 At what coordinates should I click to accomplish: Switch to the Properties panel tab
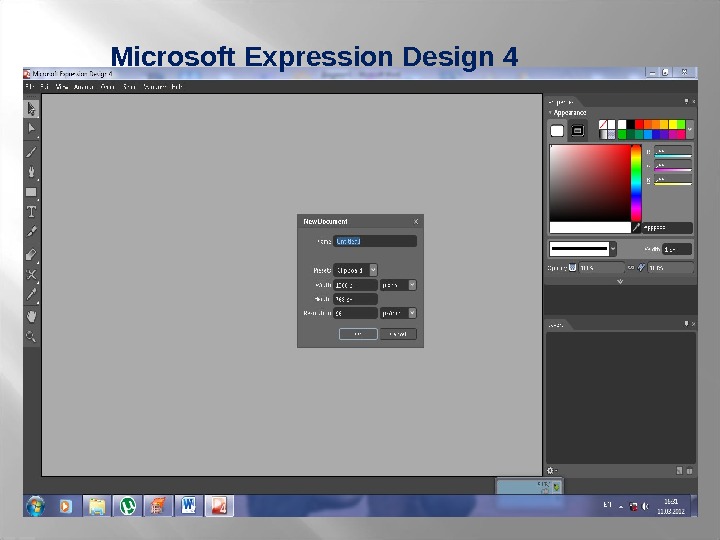click(561, 102)
